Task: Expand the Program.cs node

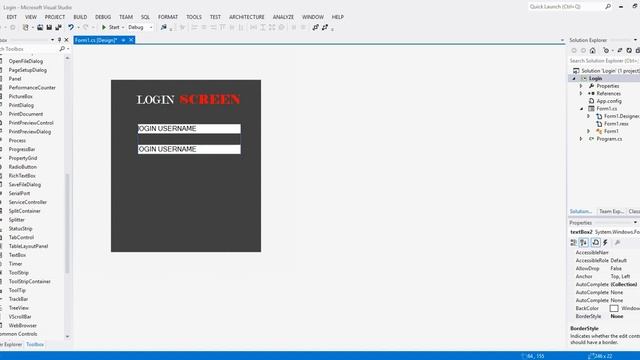Action: 581,139
